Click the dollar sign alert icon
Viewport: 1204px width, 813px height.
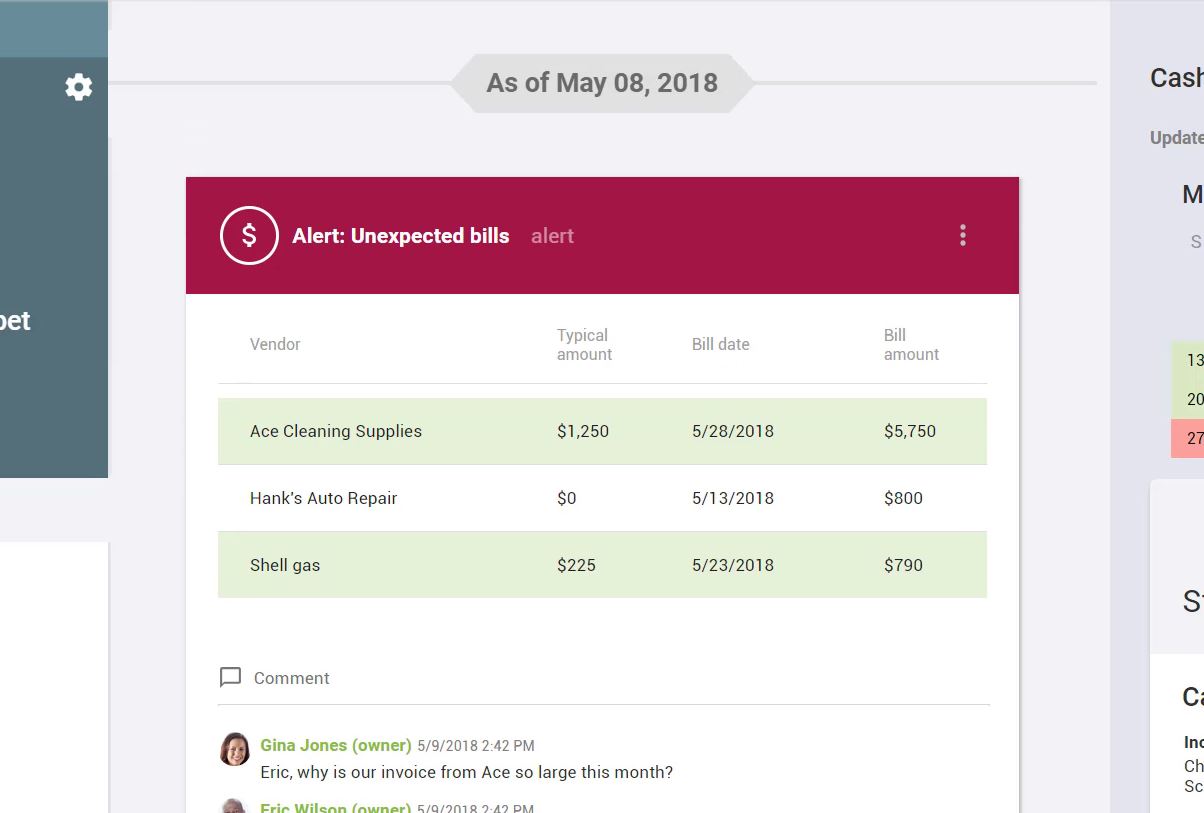click(x=249, y=236)
